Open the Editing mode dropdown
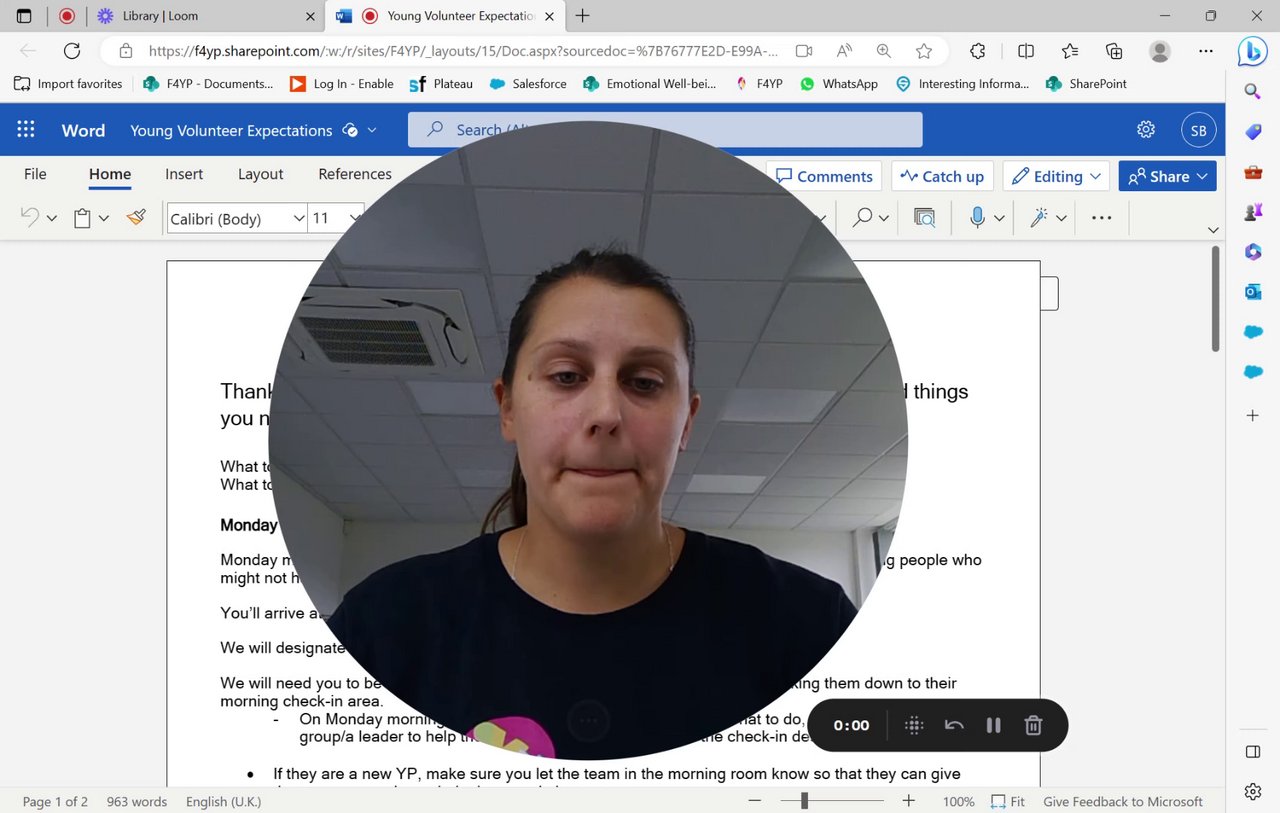Viewport: 1280px width, 813px height. coord(1056,176)
